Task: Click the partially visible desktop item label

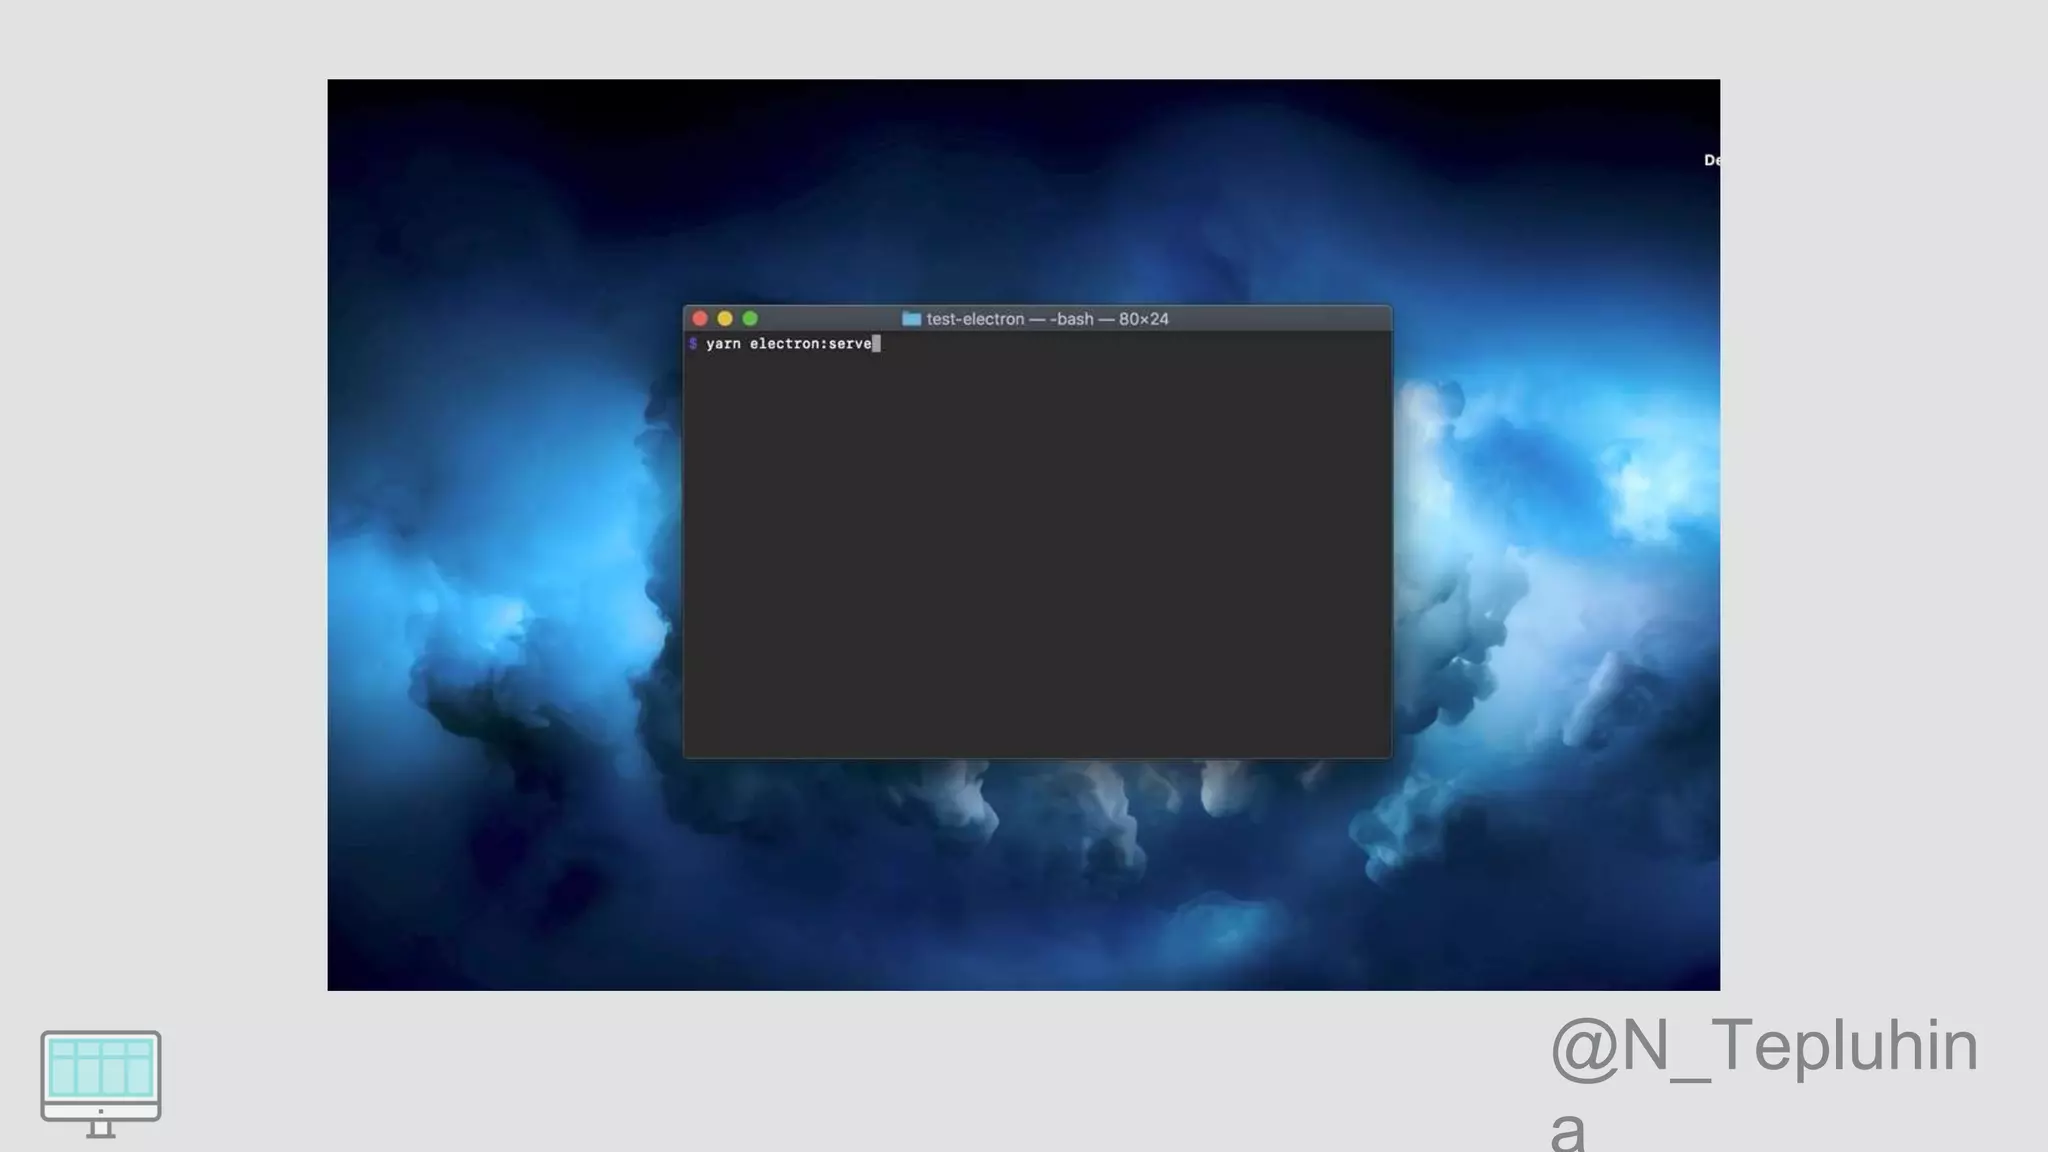Action: 1711,160
